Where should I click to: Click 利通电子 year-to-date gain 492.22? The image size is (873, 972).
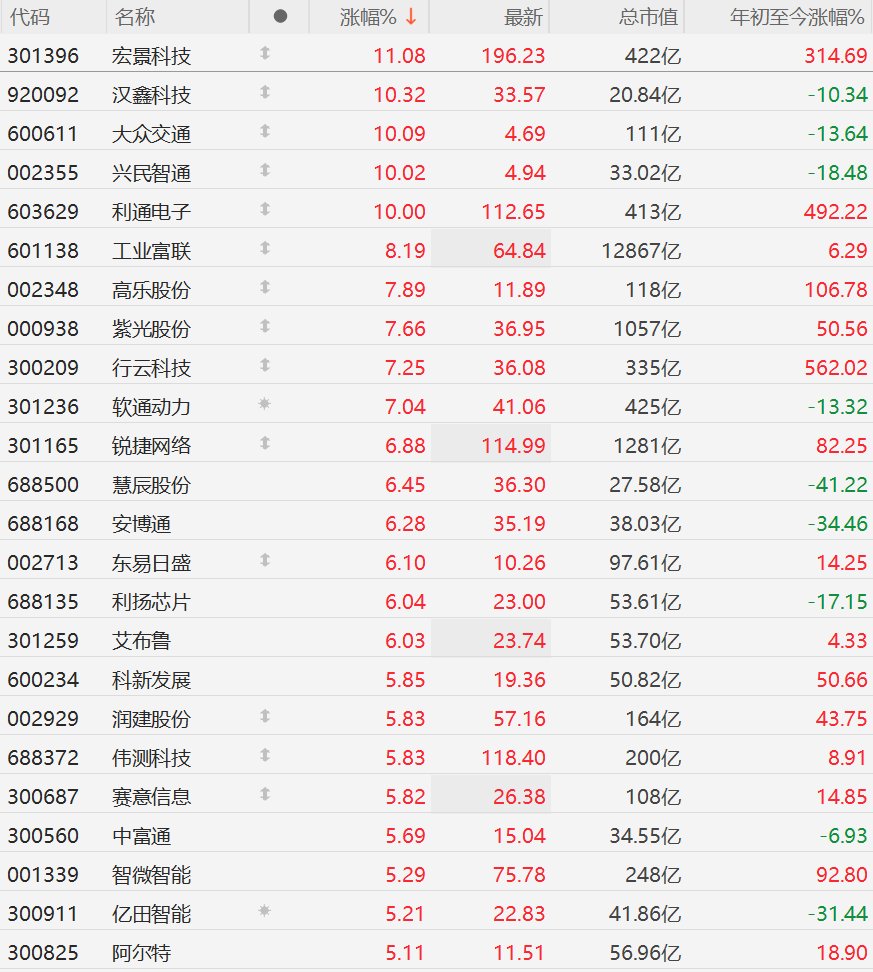tap(836, 212)
